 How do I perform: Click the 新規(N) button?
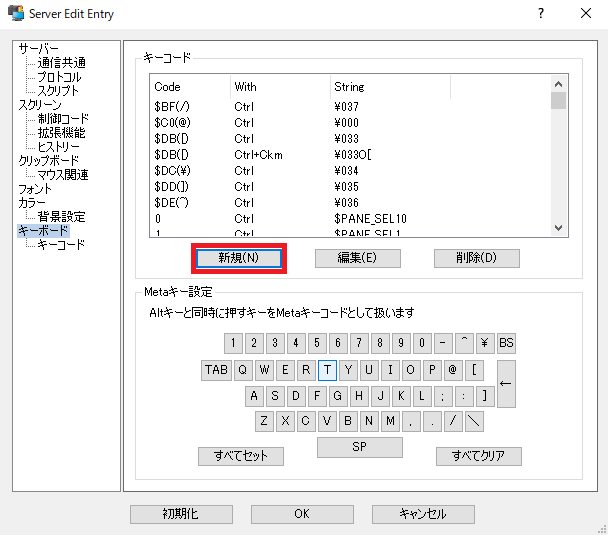238,258
